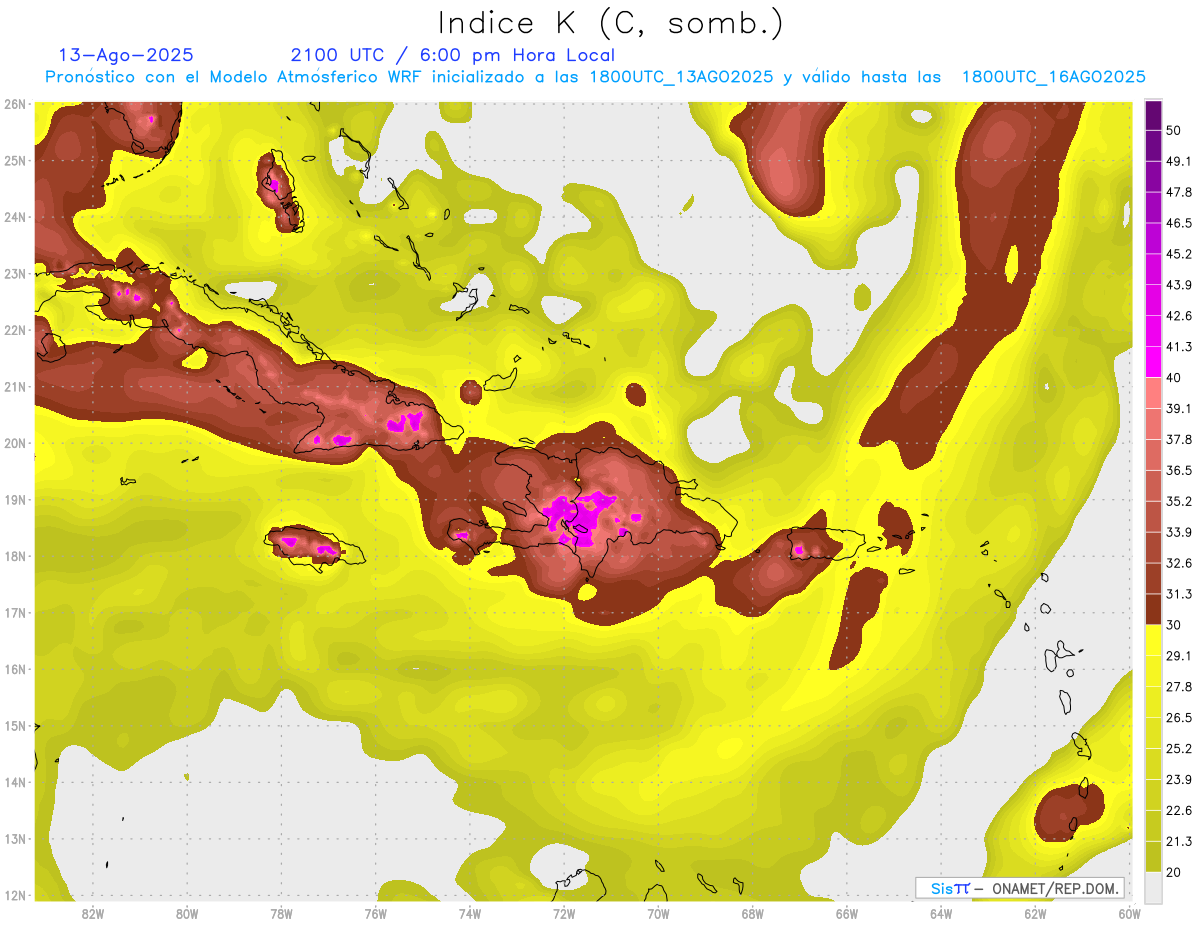Viewport: 1200px width, 927px height.
Task: Click the longitude label "82W"
Action: point(93,914)
